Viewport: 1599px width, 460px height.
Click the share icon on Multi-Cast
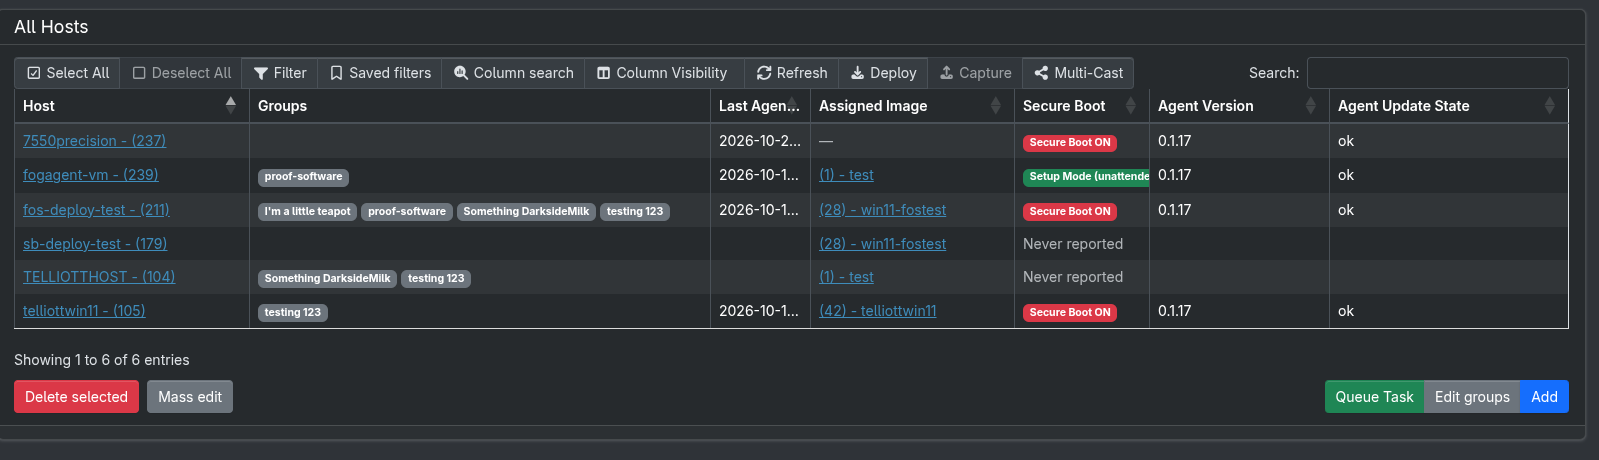(1041, 73)
